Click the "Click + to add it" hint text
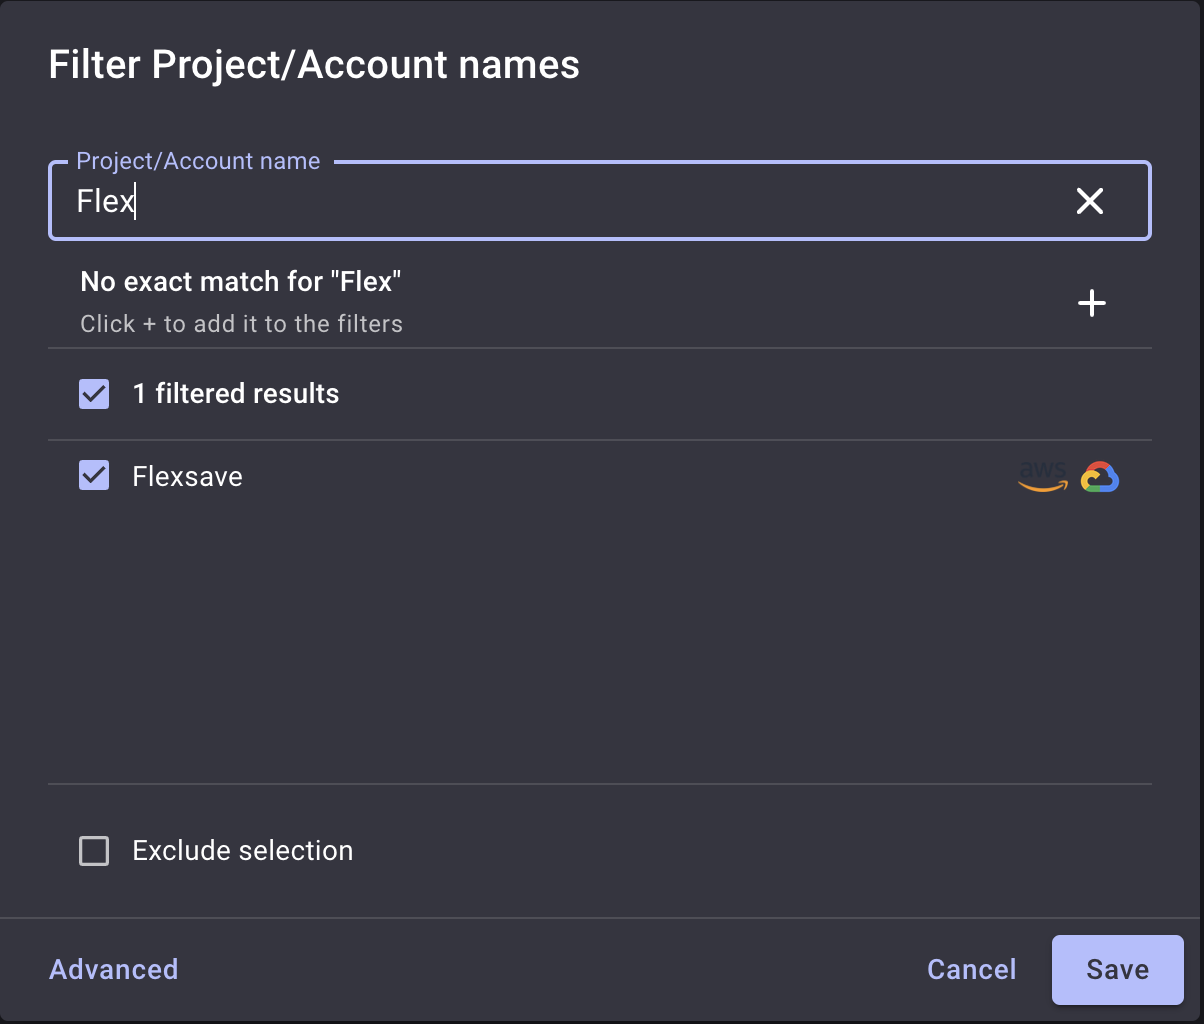 click(241, 324)
